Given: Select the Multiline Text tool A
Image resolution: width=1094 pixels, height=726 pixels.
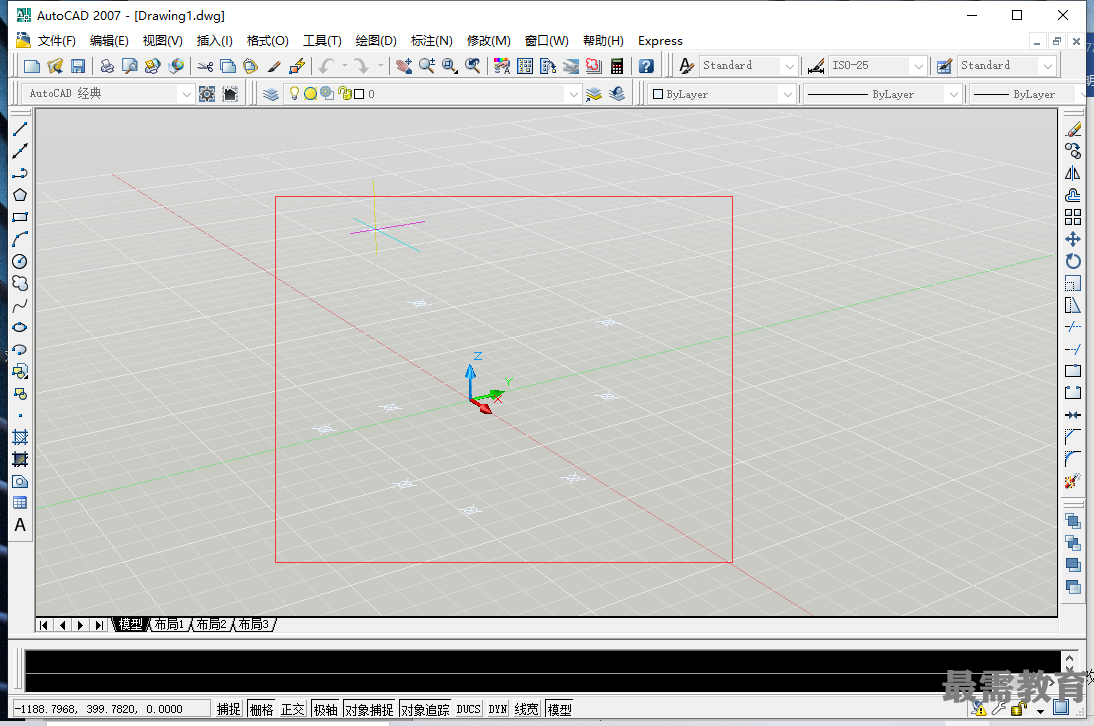Looking at the screenshot, I should point(20,525).
